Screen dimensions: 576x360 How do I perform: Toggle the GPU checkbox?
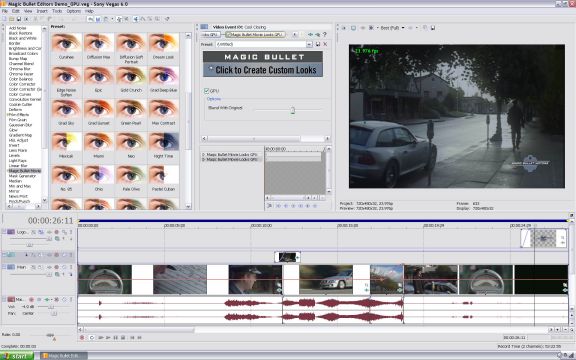(206, 91)
